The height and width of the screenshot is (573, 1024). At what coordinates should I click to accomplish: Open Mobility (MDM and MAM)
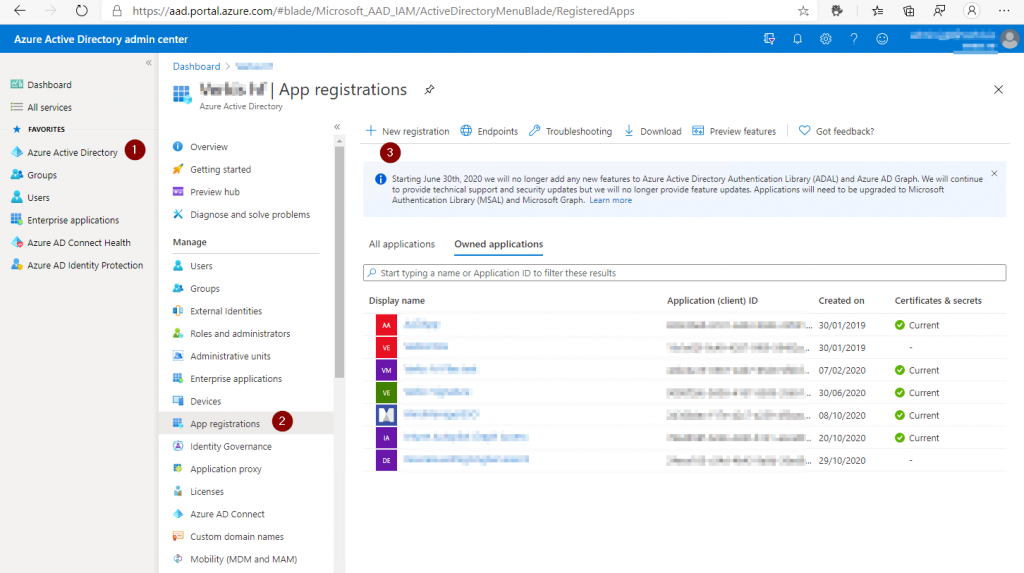pyautogui.click(x=243, y=559)
